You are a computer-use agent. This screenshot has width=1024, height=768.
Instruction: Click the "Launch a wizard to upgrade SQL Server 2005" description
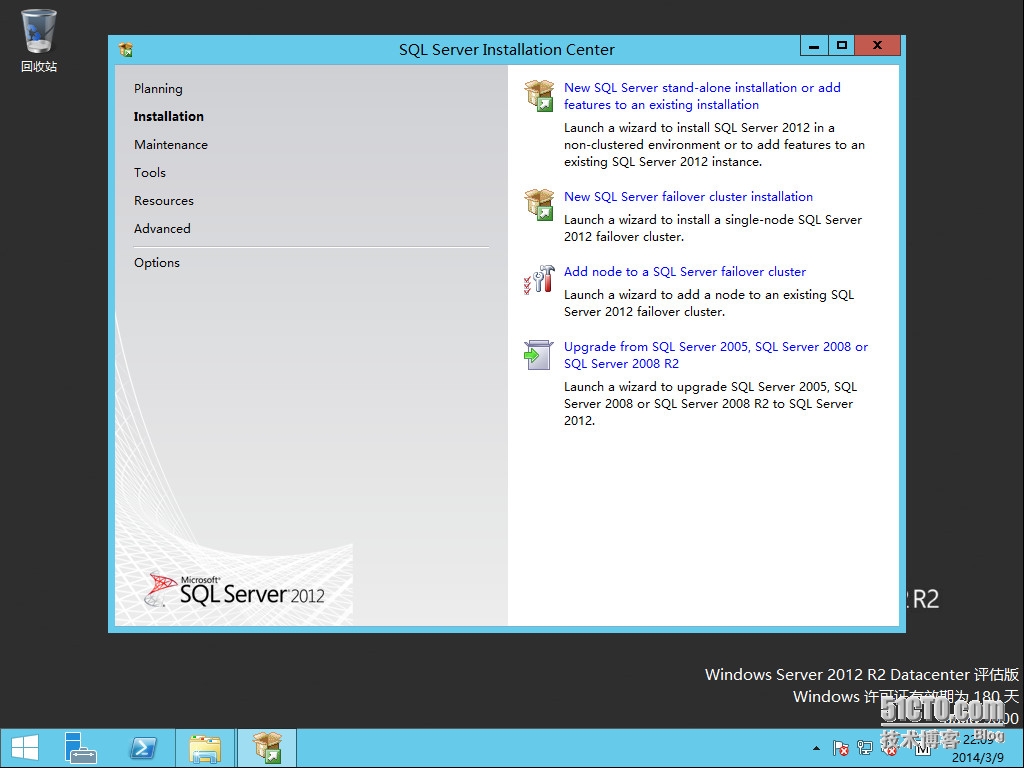pyautogui.click(x=711, y=404)
